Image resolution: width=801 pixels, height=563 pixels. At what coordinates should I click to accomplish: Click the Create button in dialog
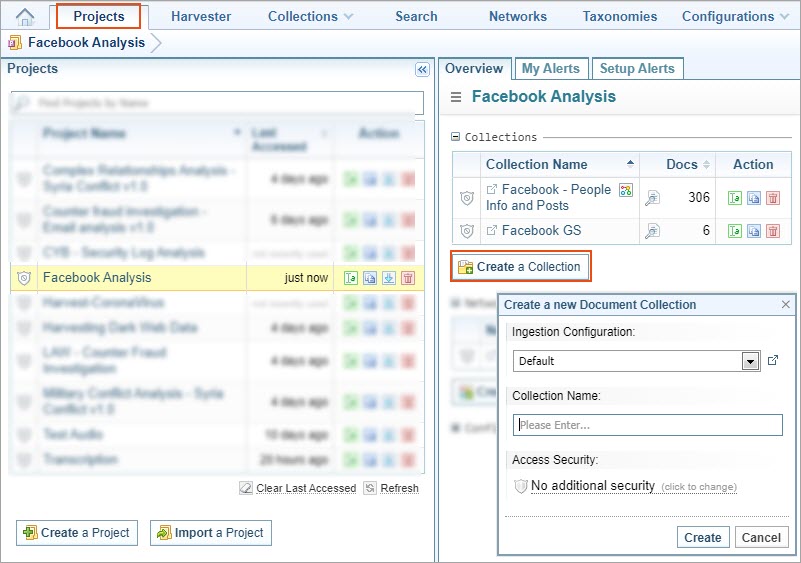(x=702, y=537)
